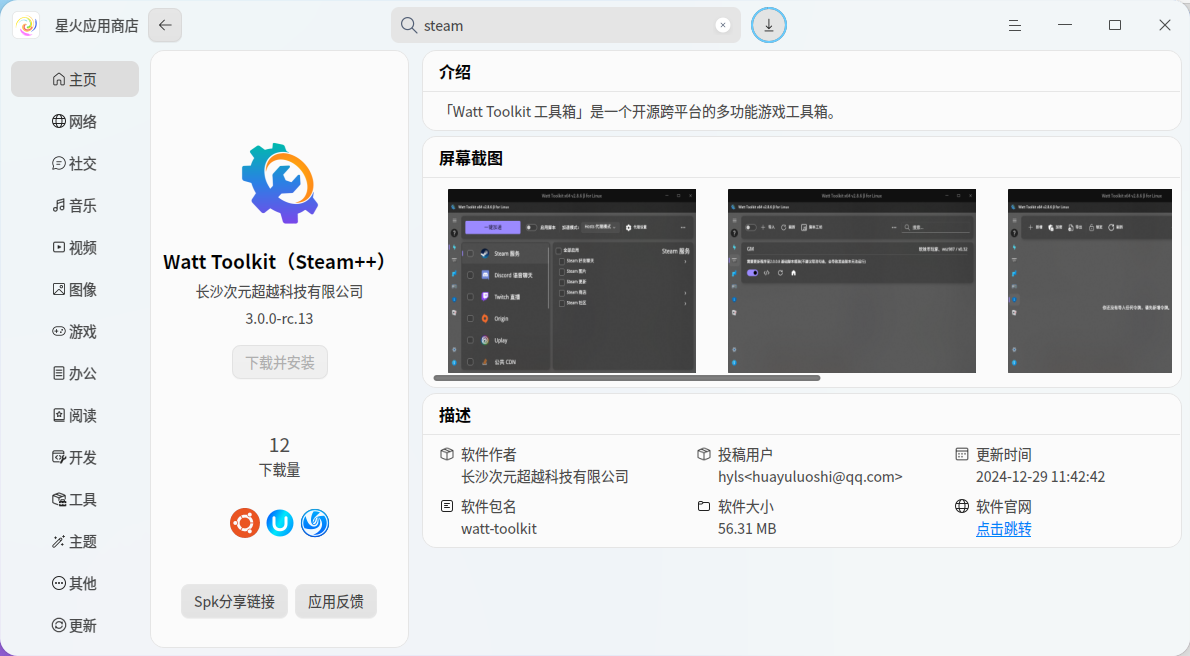This screenshot has height=656, width=1190.
Task: Show the 图像 category
Action: [74, 289]
